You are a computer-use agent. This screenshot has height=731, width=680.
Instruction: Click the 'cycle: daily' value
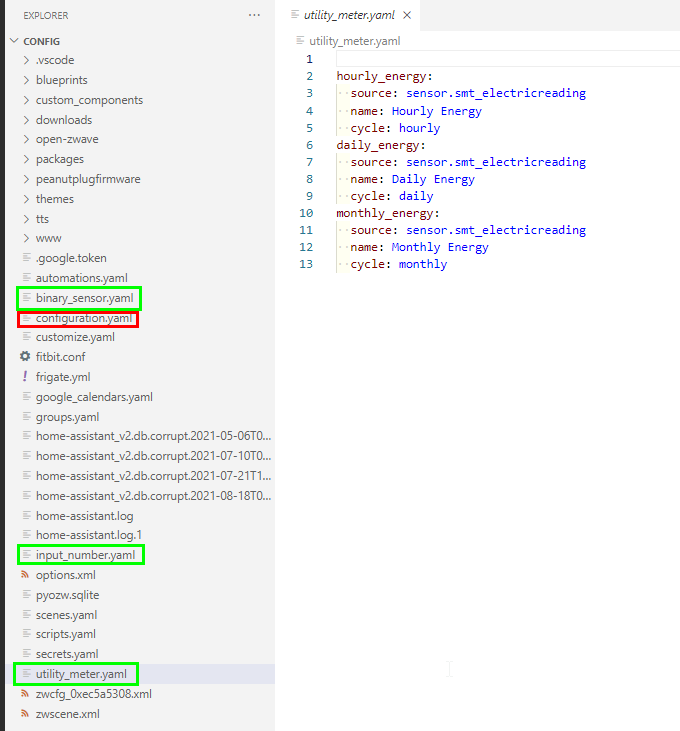pos(416,196)
